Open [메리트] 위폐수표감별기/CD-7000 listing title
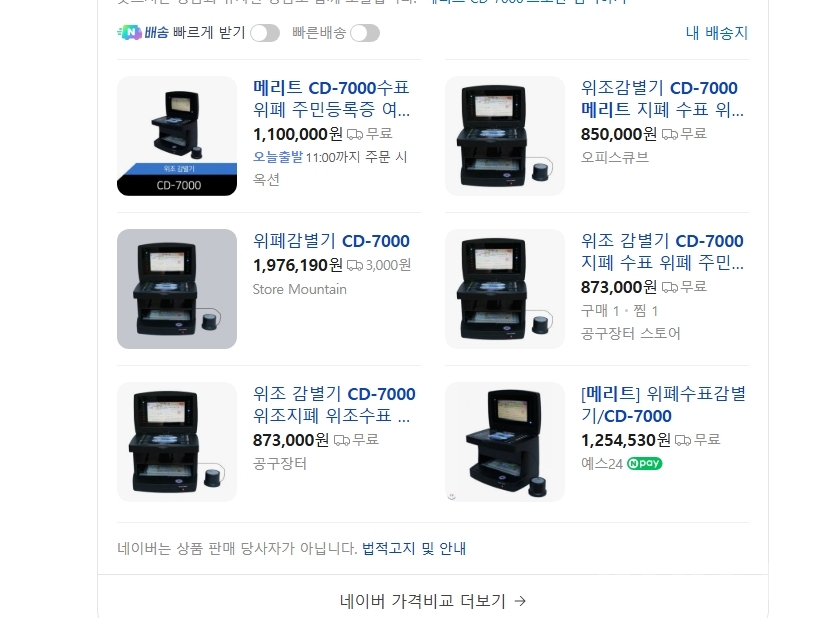 pos(663,405)
